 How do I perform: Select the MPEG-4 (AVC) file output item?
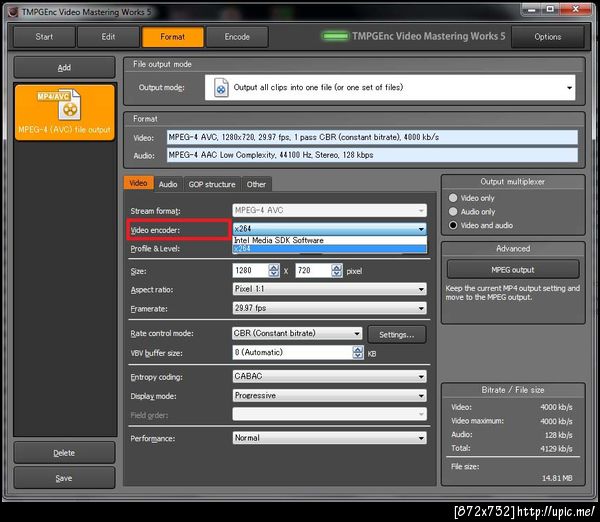(x=65, y=113)
